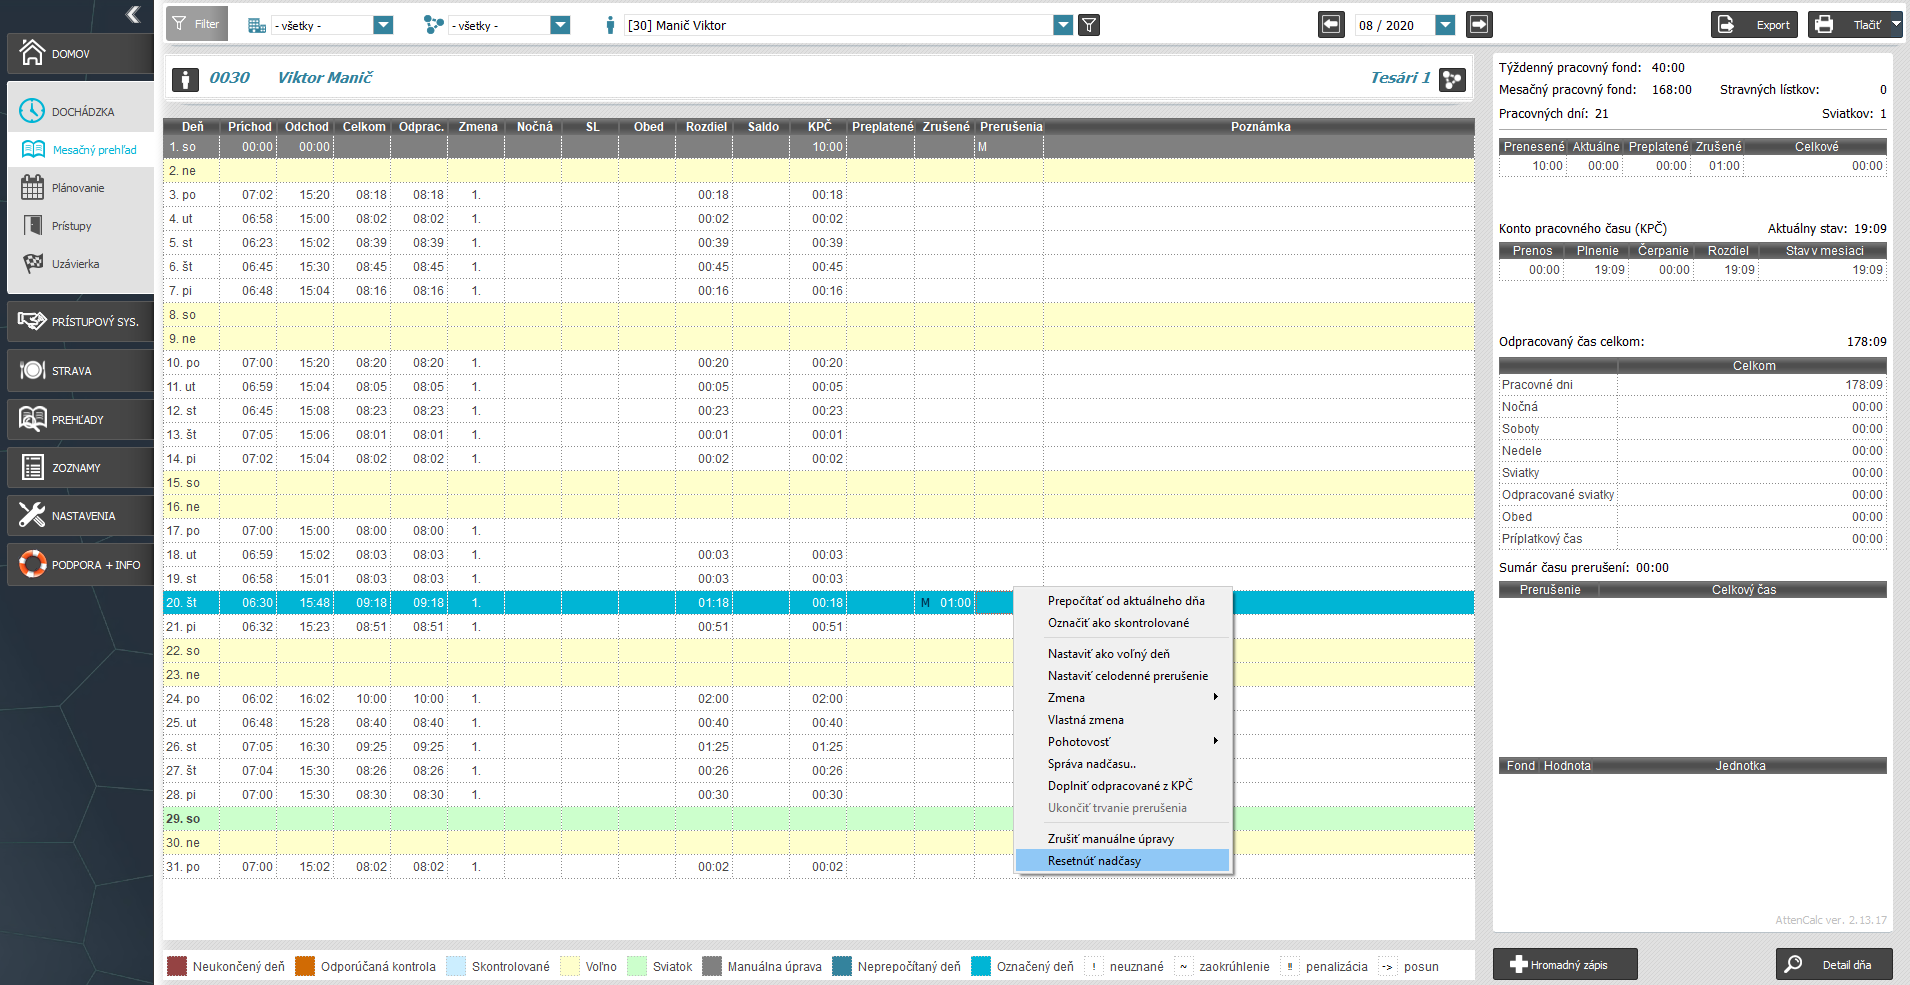Select Mesačný prehľad in the sidebar
The image size is (1910, 985).
[x=80, y=150]
